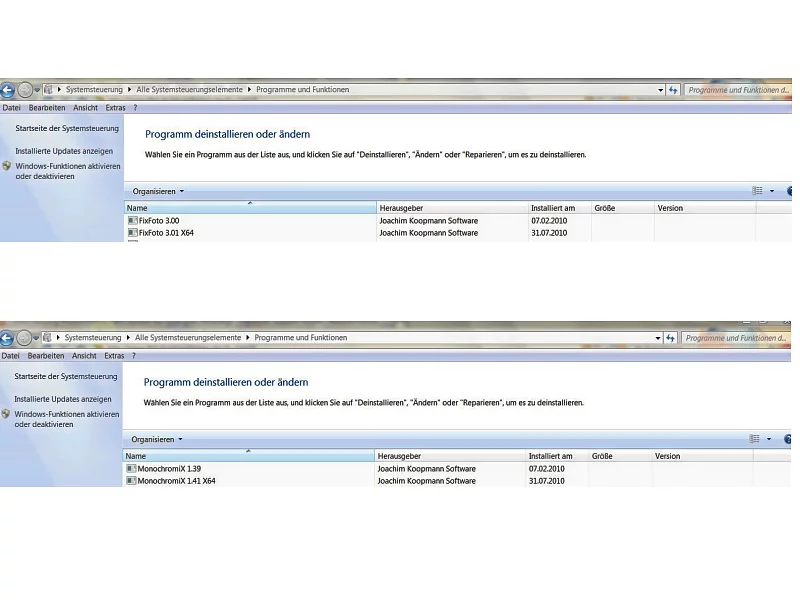The height and width of the screenshot is (600, 800).
Task: Open the view mode dropdown arrow in the upper window
Action: (x=772, y=191)
